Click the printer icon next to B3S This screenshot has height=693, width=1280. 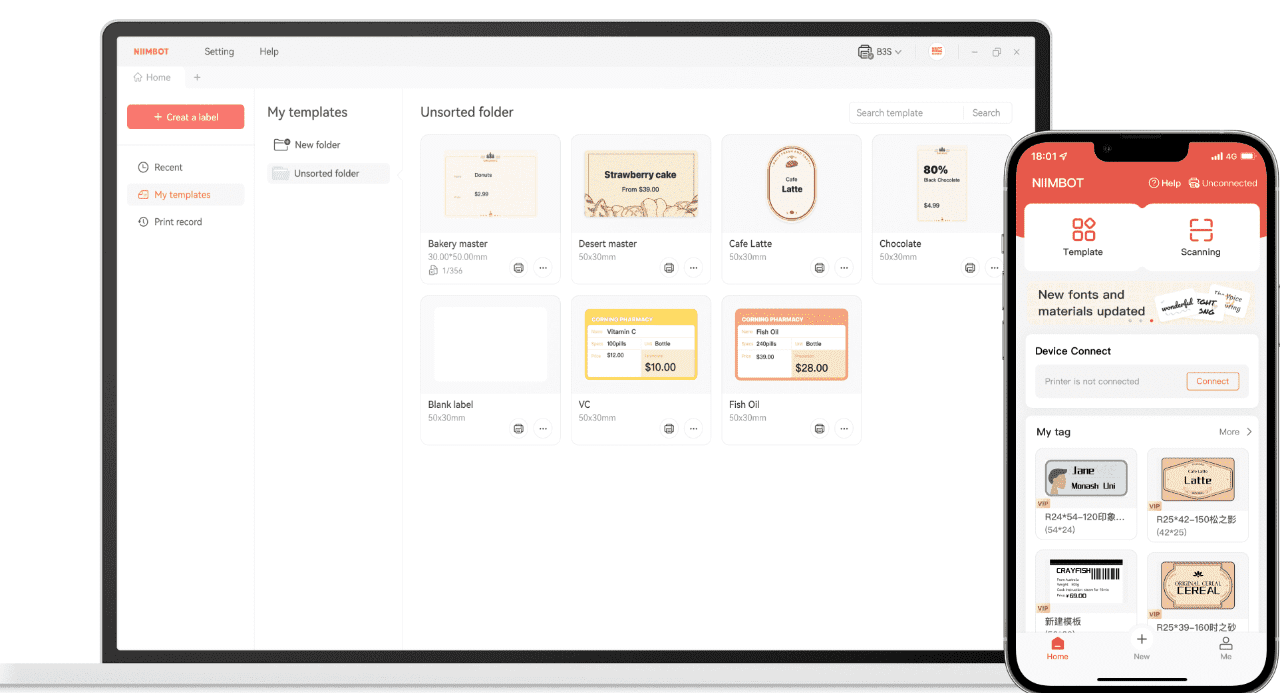[865, 52]
